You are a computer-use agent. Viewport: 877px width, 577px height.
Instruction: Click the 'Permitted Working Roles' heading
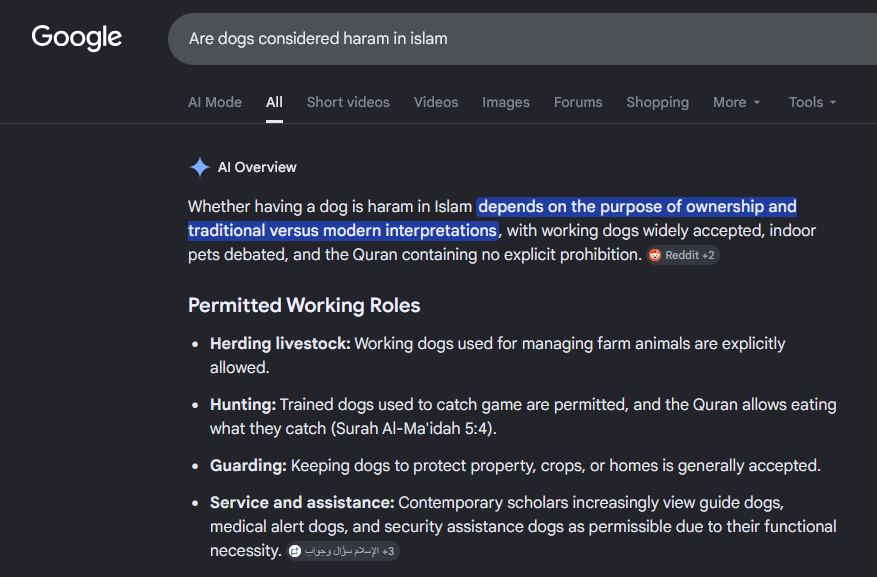tap(304, 306)
